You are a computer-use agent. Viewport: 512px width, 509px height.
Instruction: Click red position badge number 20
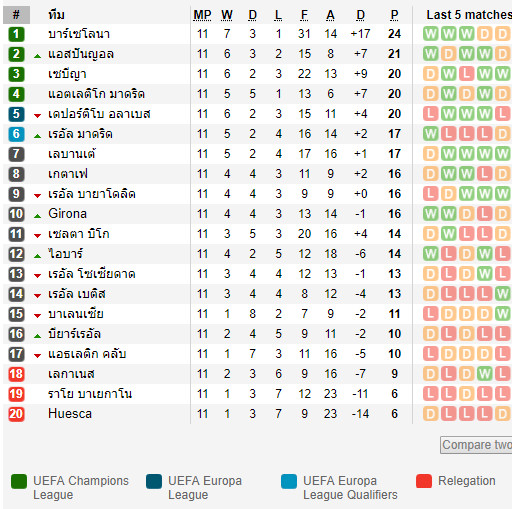pos(16,414)
